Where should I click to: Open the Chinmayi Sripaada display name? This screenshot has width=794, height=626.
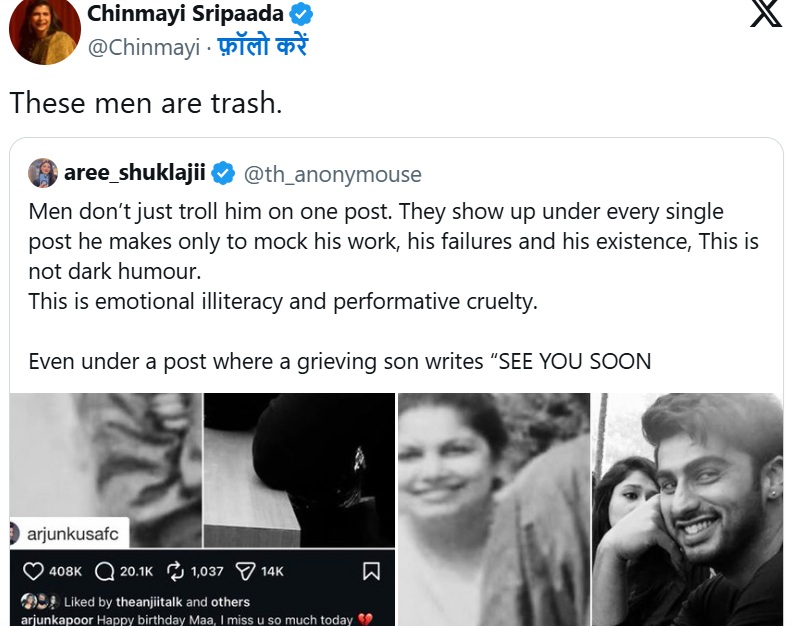[x=184, y=14]
